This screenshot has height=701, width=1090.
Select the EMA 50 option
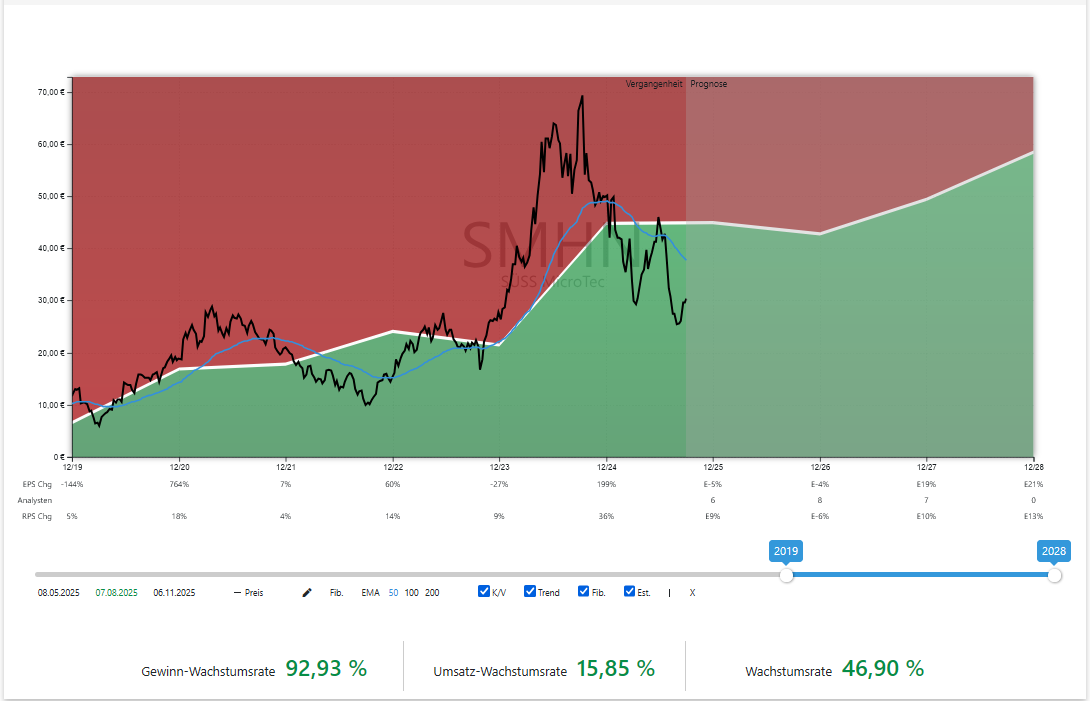point(393,593)
